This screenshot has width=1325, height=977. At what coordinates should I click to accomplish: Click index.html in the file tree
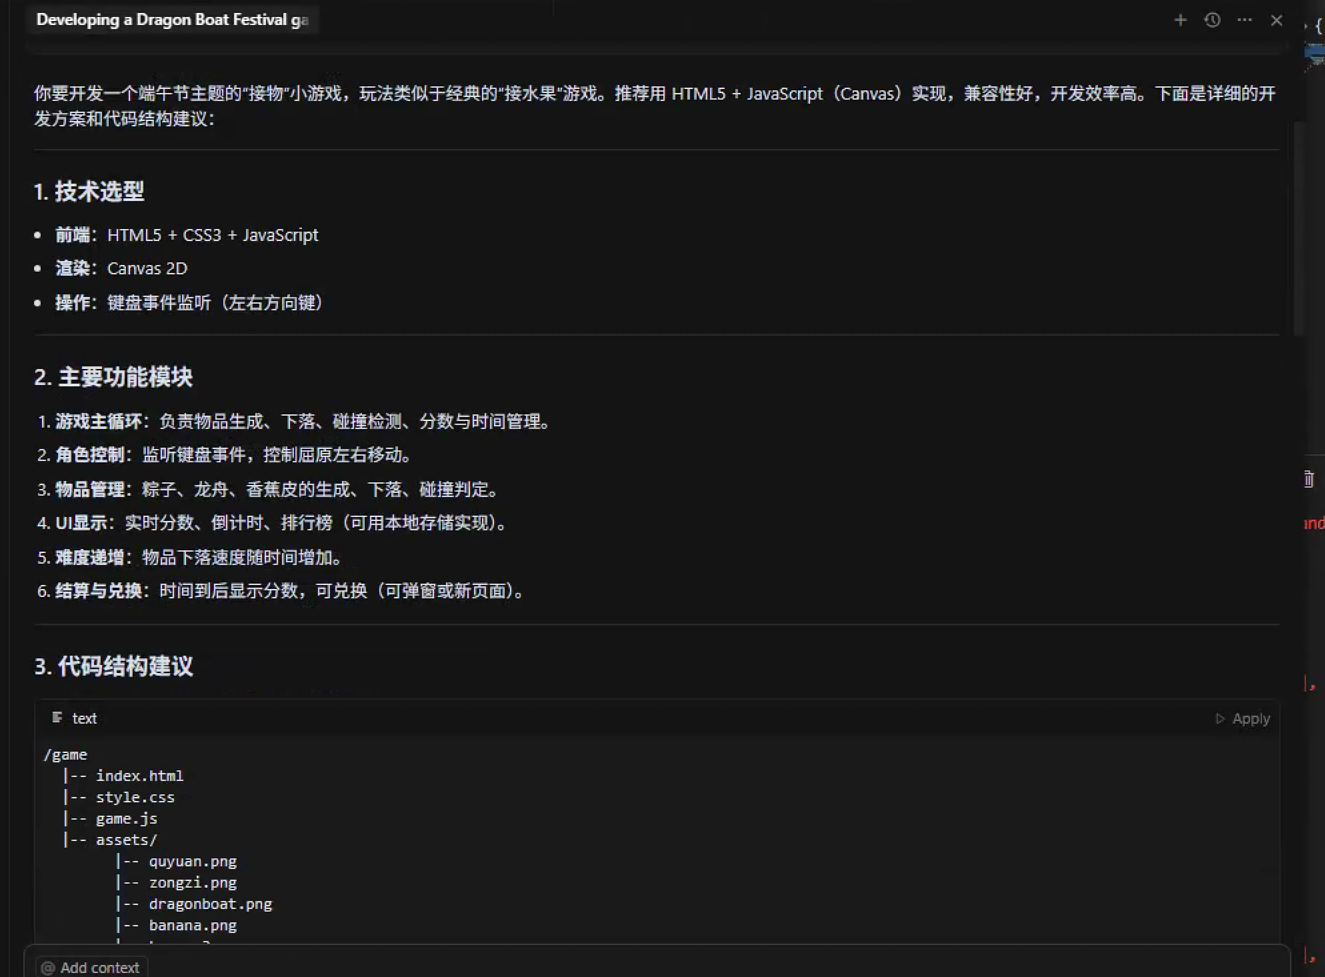click(x=140, y=776)
